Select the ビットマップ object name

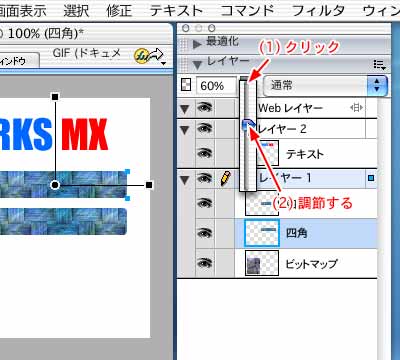[x=311, y=263]
